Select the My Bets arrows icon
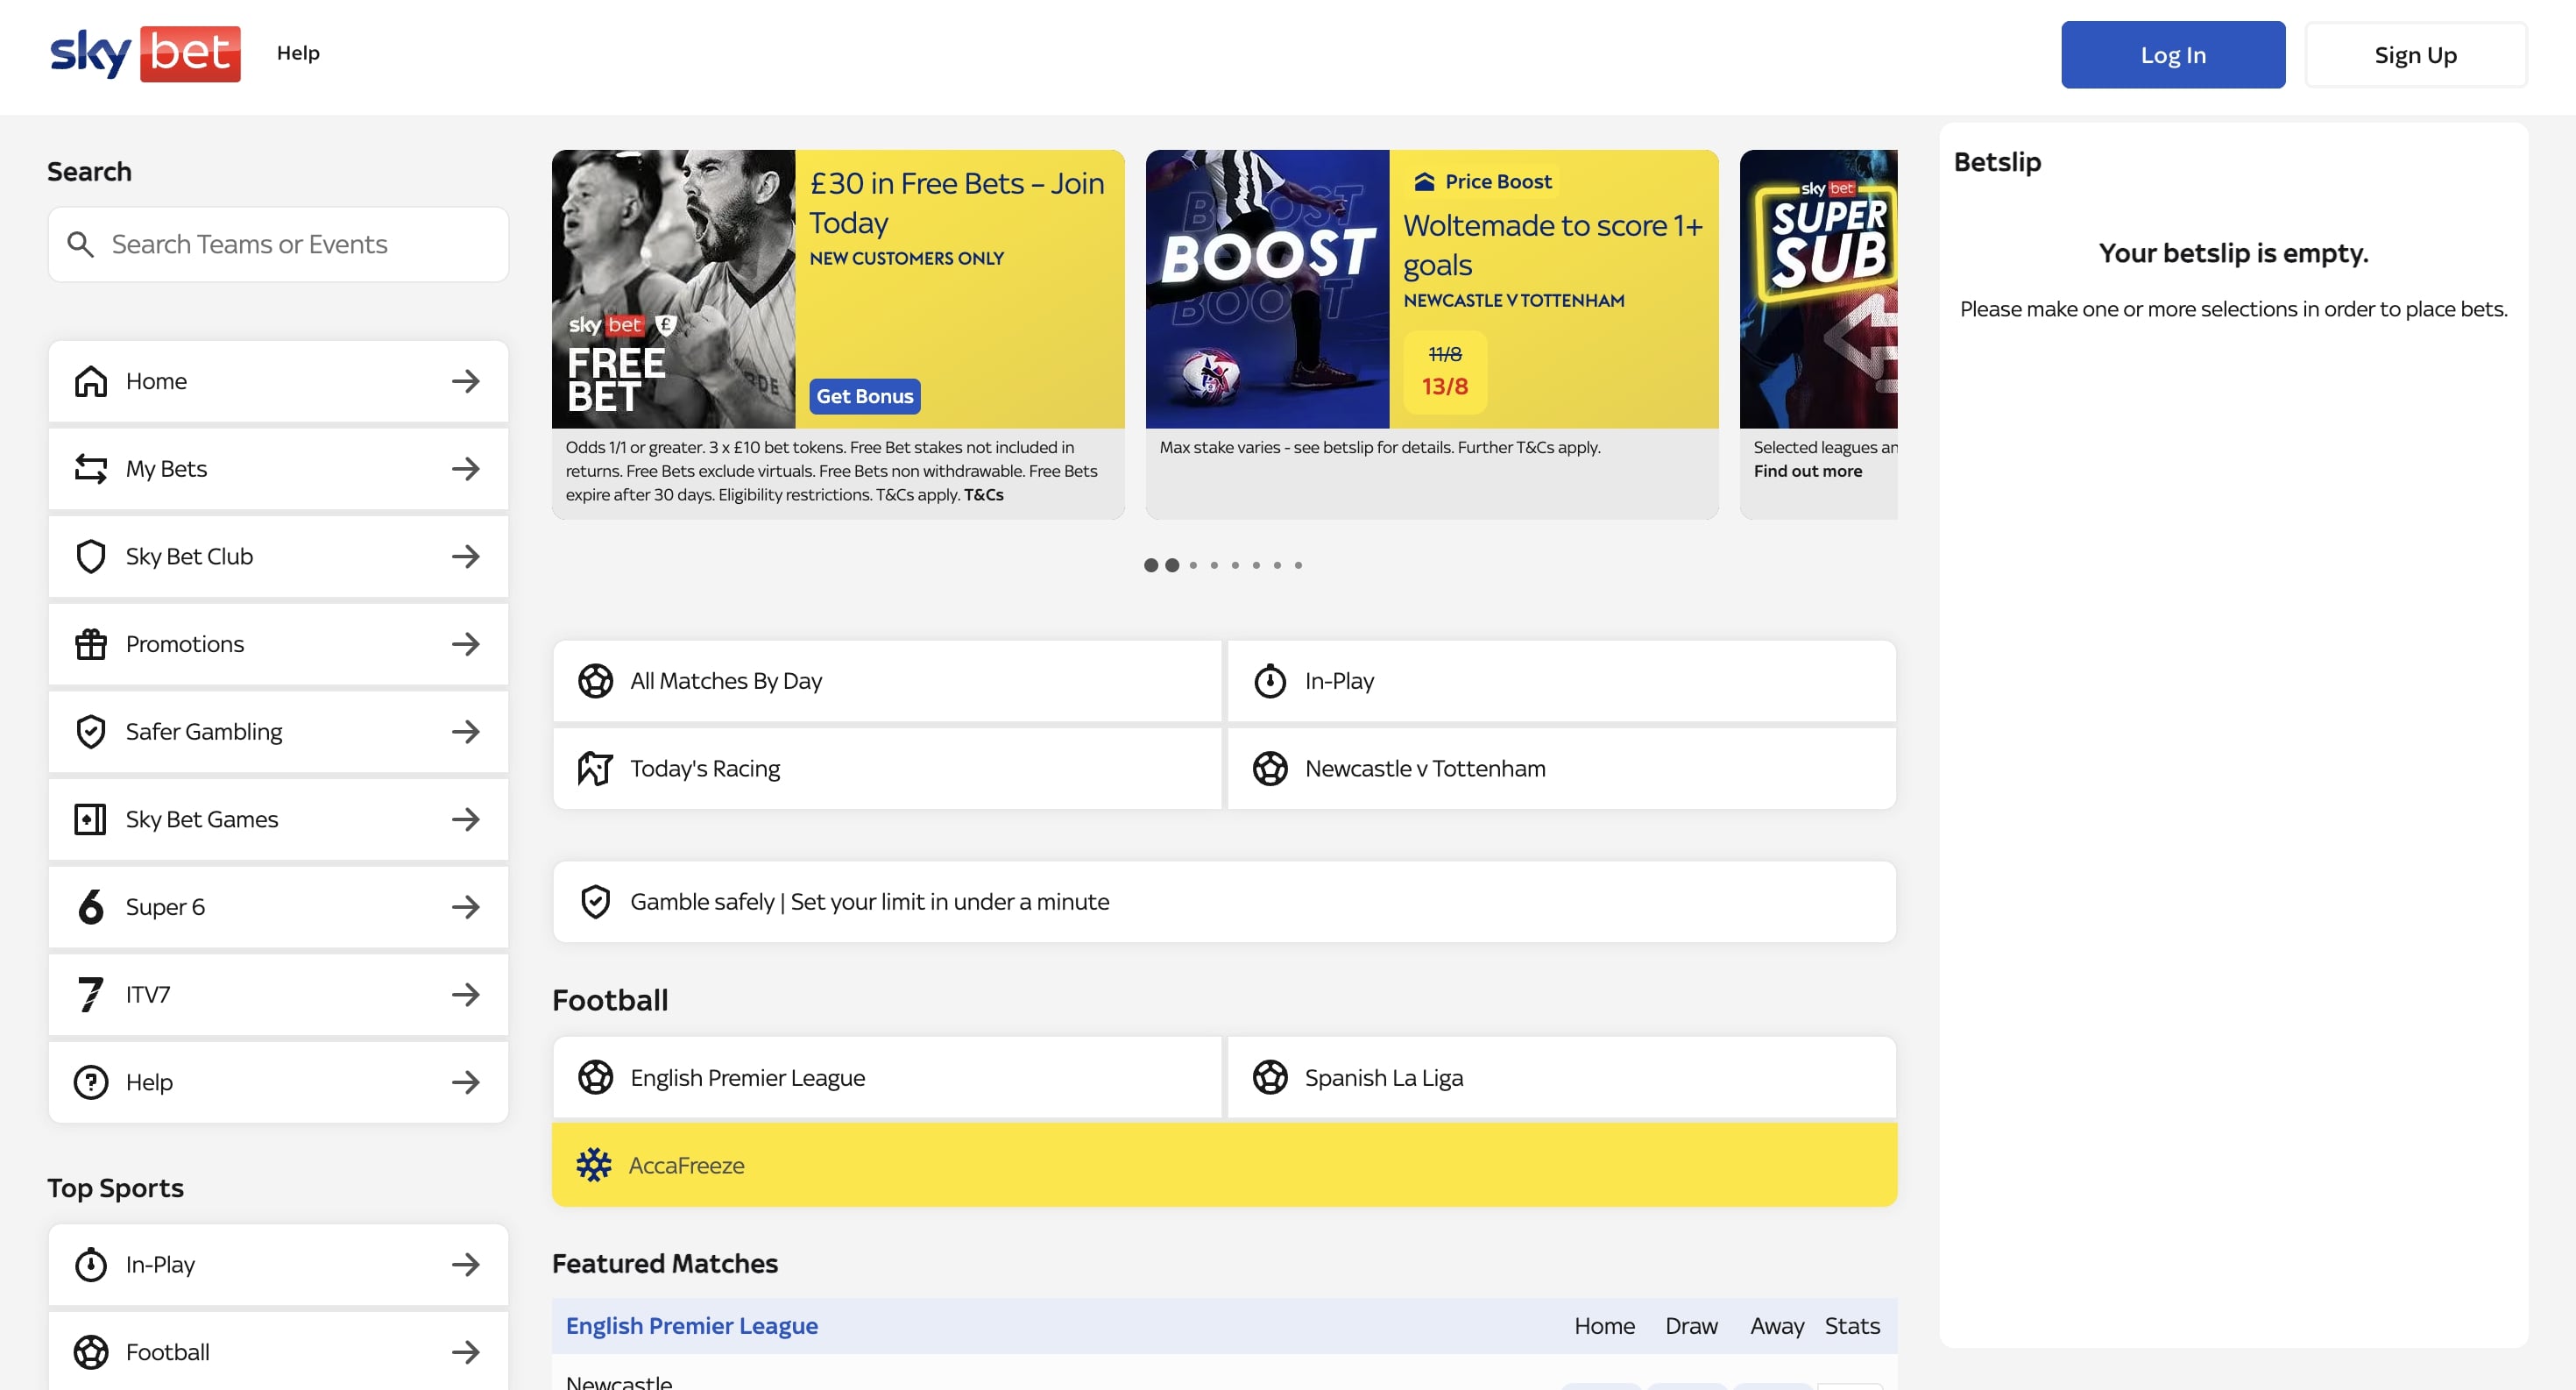 91,468
